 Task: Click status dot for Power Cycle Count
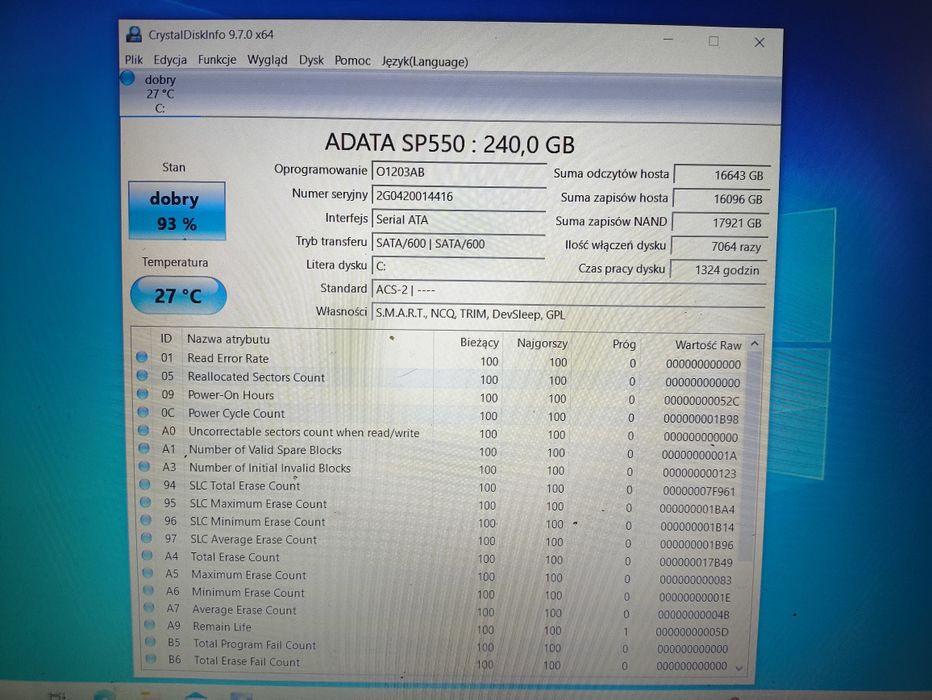pyautogui.click(x=143, y=412)
